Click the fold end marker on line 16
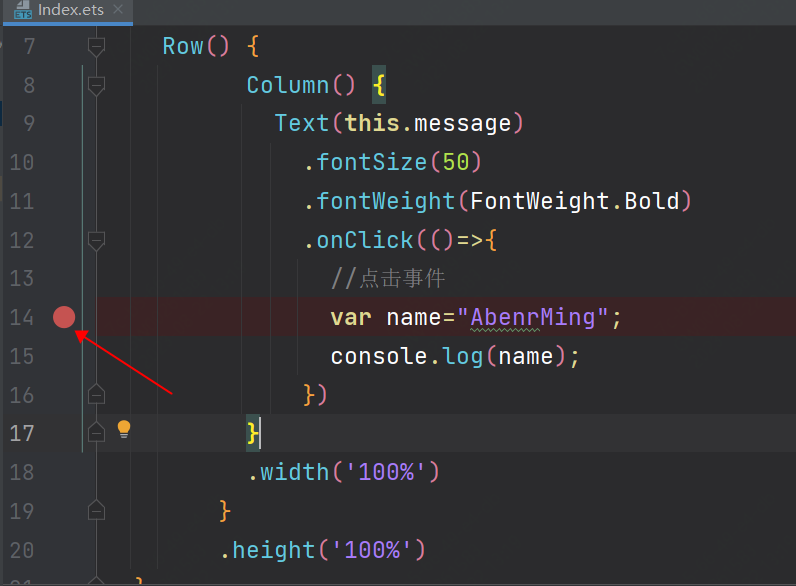The image size is (796, 586). [96, 394]
